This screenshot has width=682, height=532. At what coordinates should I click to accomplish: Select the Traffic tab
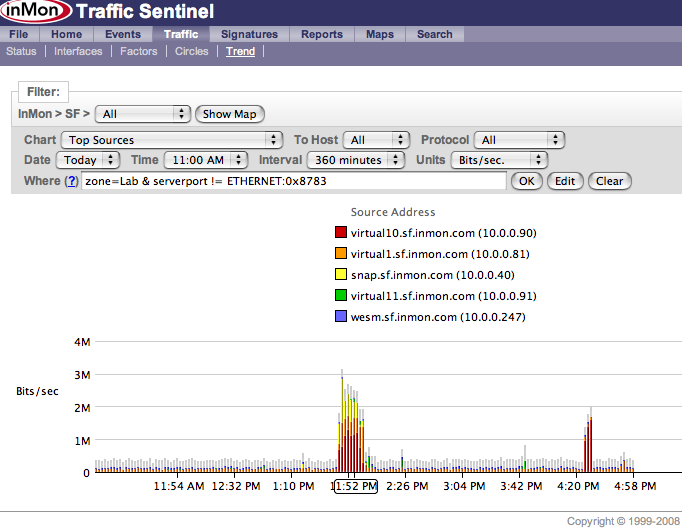(x=181, y=34)
